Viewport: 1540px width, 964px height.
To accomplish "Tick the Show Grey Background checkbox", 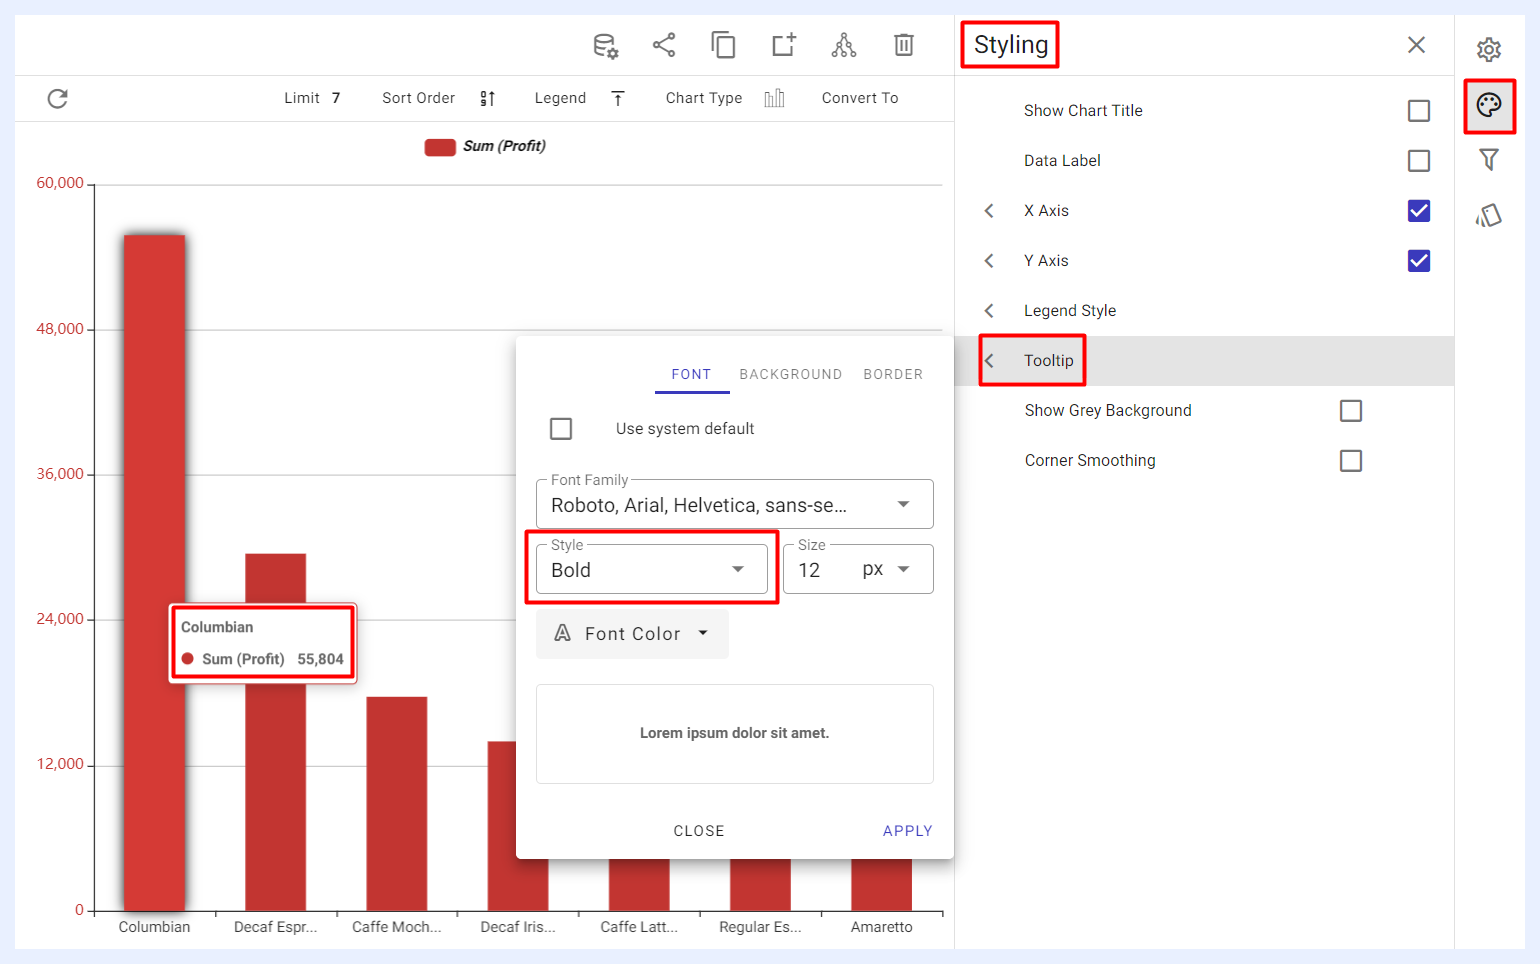I will (1351, 411).
